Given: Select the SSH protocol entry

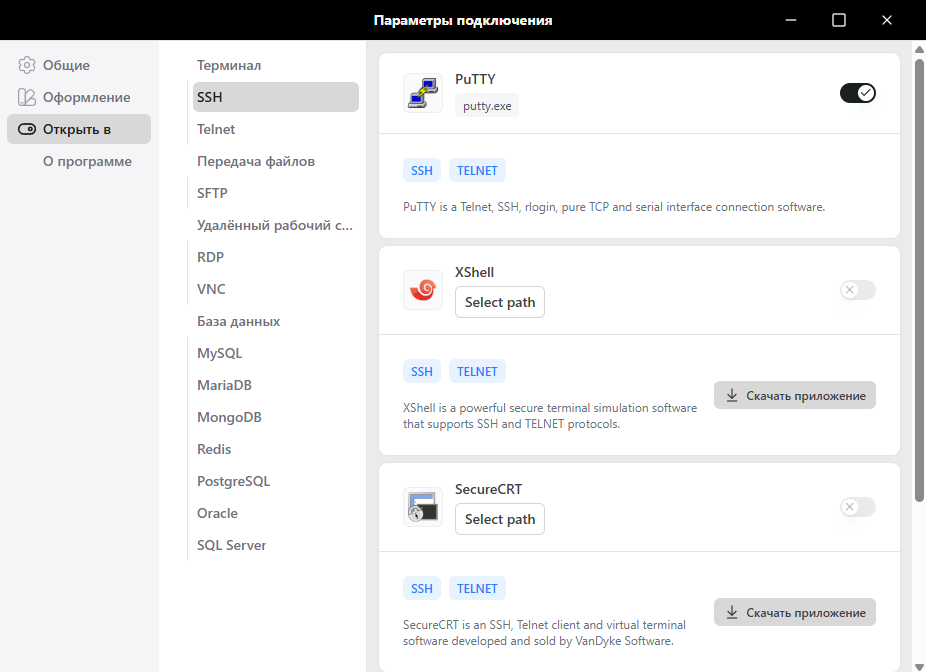Looking at the screenshot, I should point(276,97).
